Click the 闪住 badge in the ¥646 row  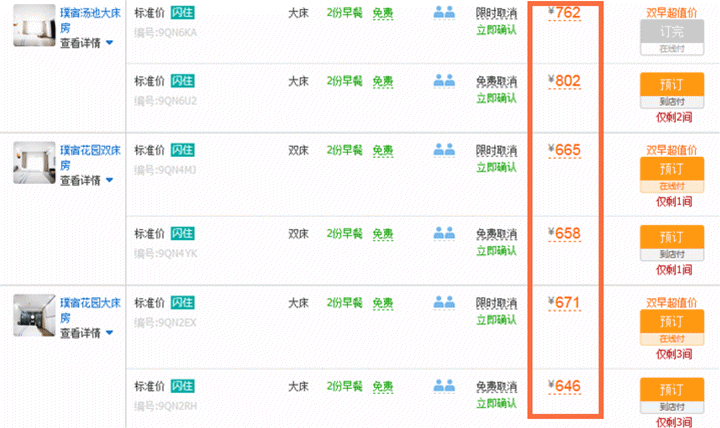(182, 386)
